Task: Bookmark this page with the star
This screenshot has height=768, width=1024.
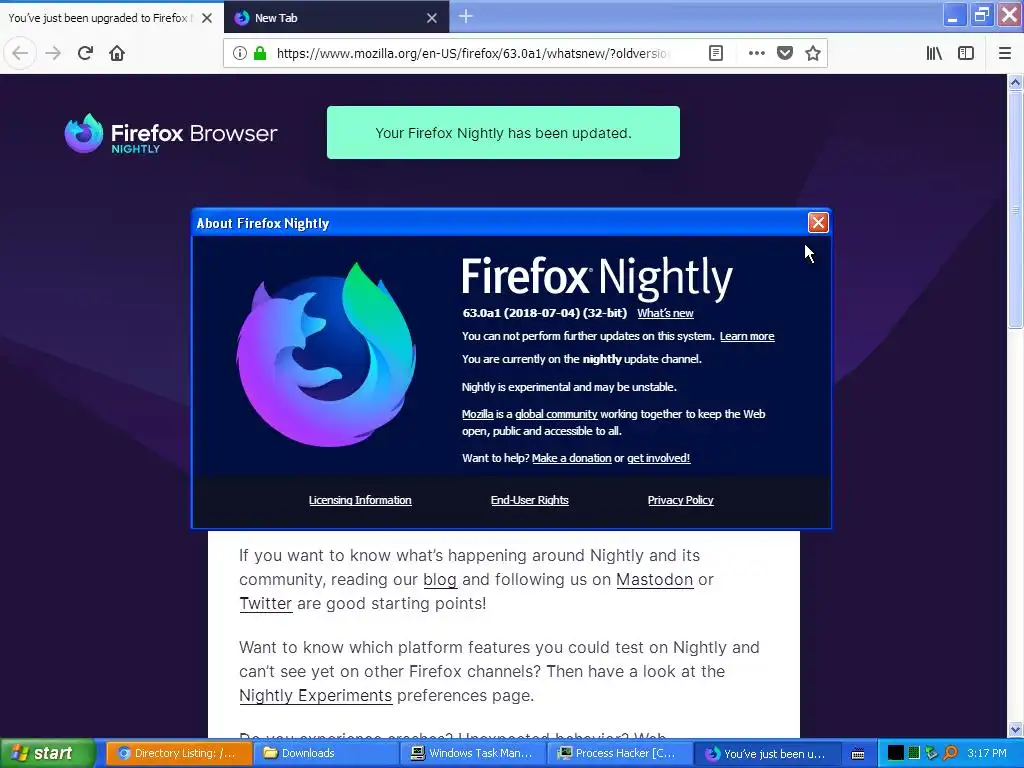Action: (812, 53)
